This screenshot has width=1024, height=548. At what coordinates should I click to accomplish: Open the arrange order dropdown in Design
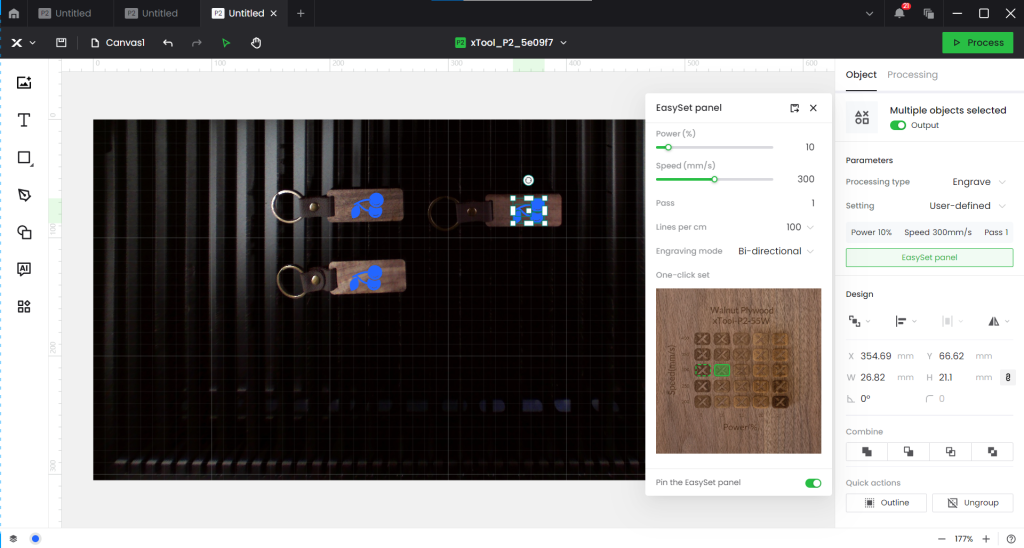858,321
